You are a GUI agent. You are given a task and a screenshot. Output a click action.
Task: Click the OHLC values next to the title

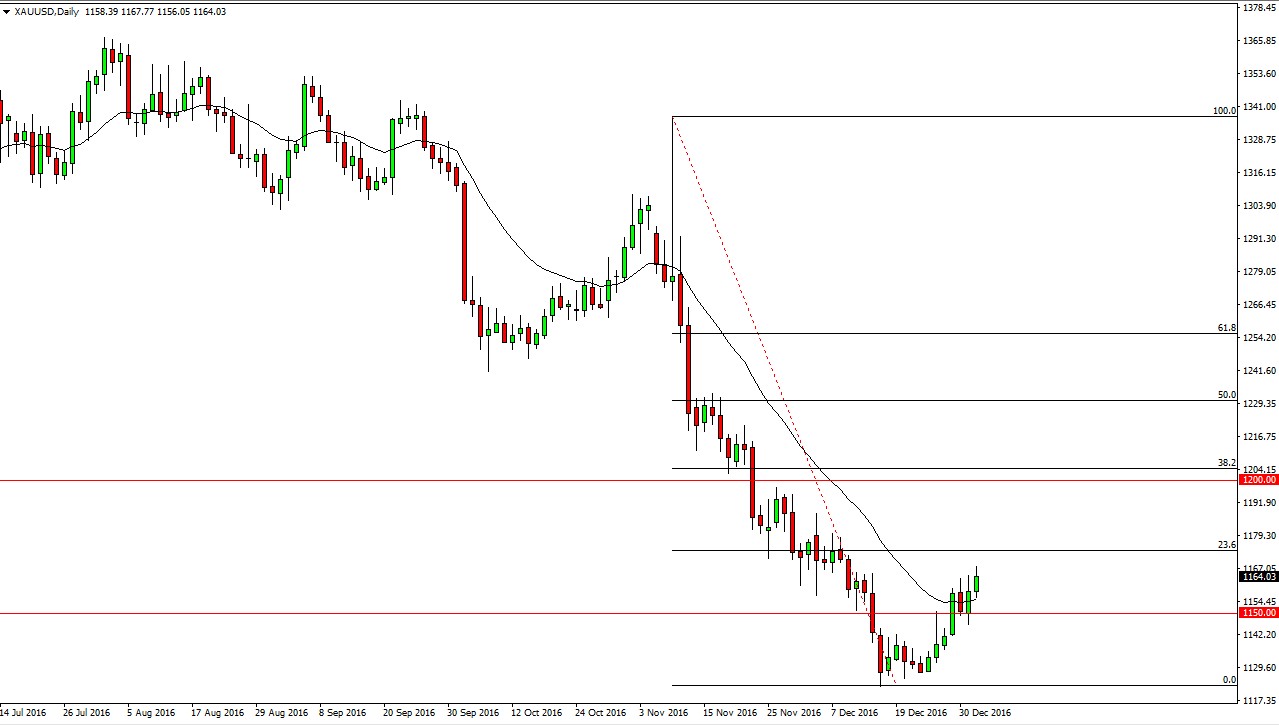pyautogui.click(x=154, y=12)
